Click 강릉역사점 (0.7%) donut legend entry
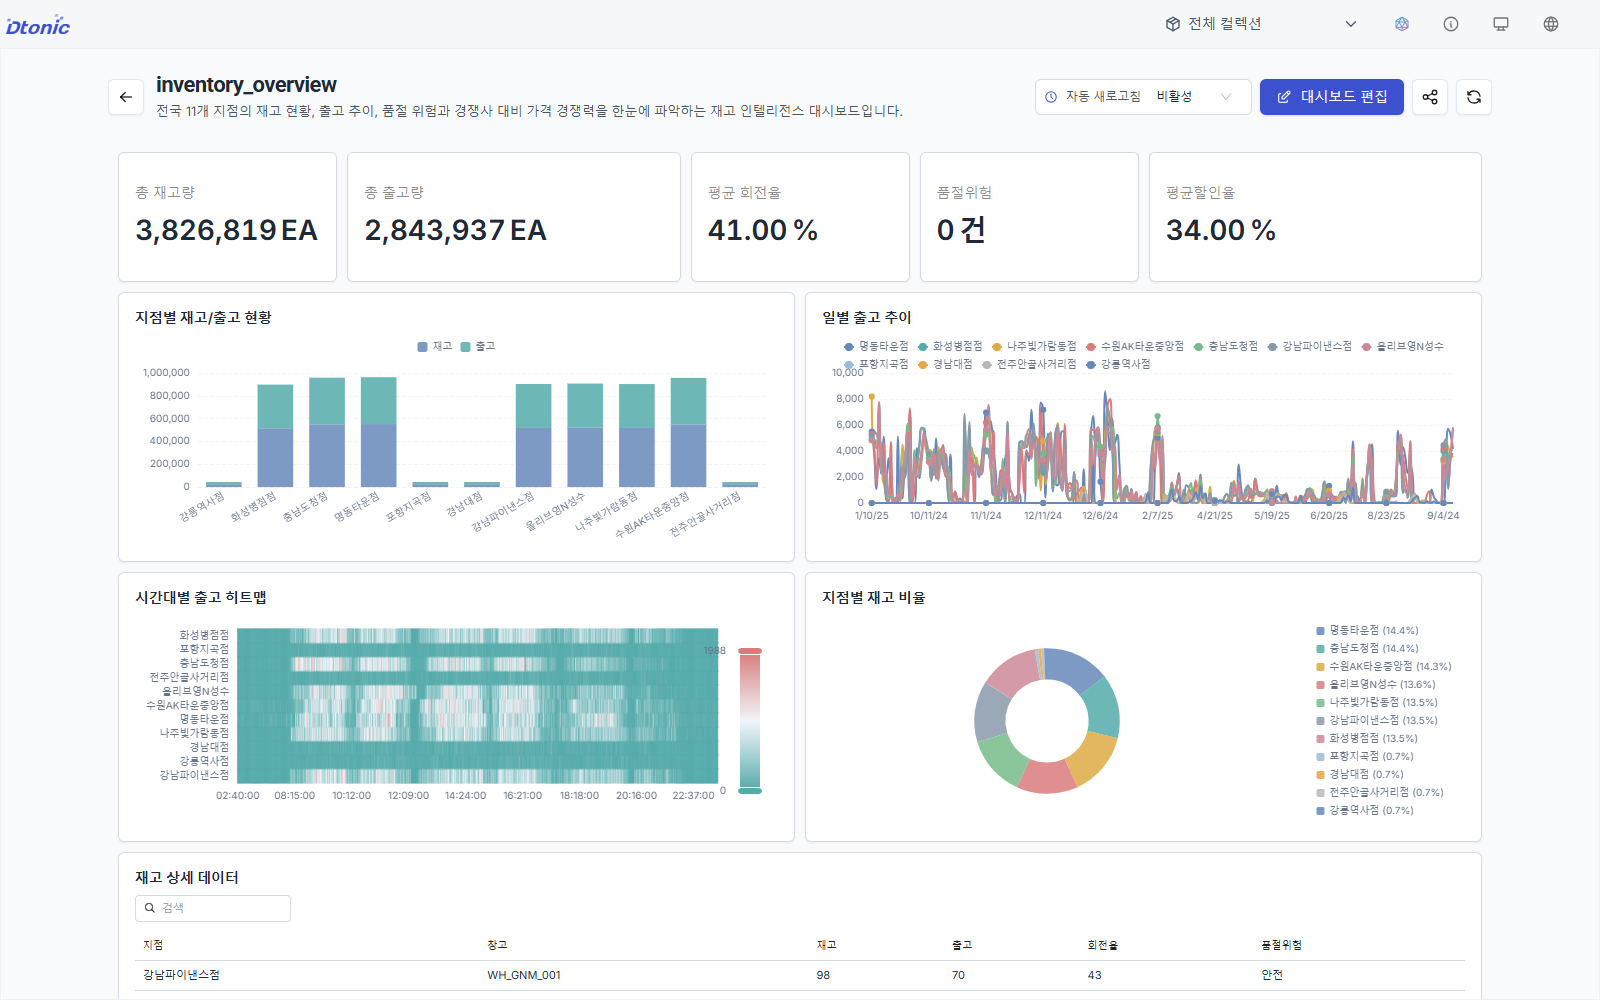This screenshot has width=1600, height=1000. [1365, 811]
